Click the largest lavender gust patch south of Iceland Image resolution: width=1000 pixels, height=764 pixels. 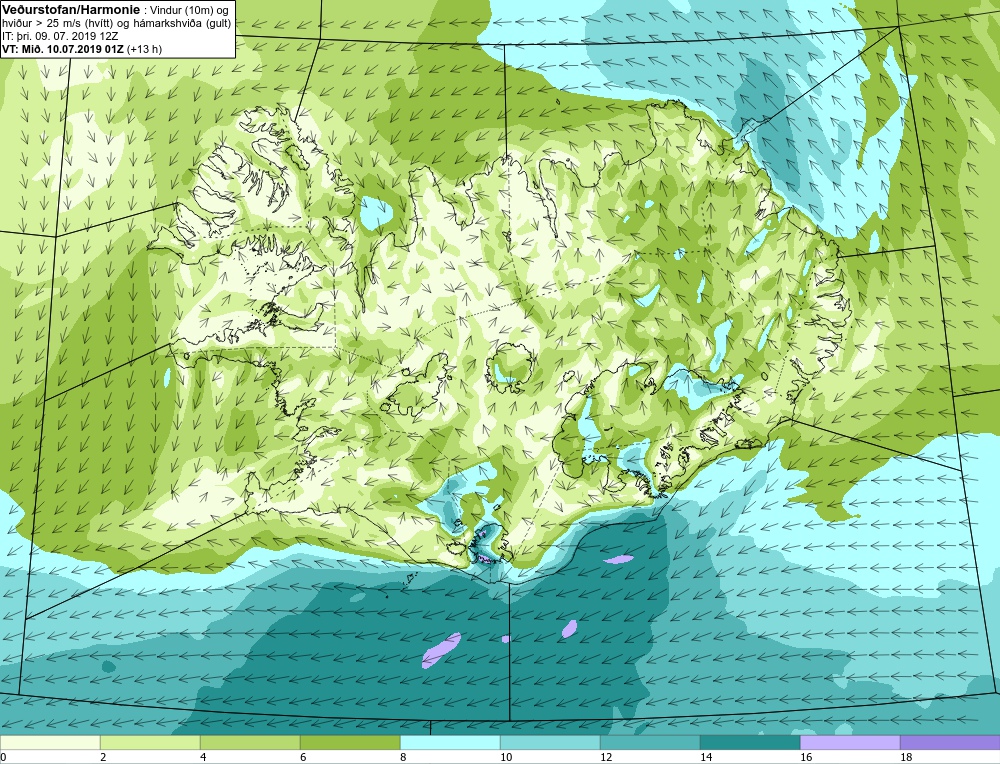coord(441,650)
